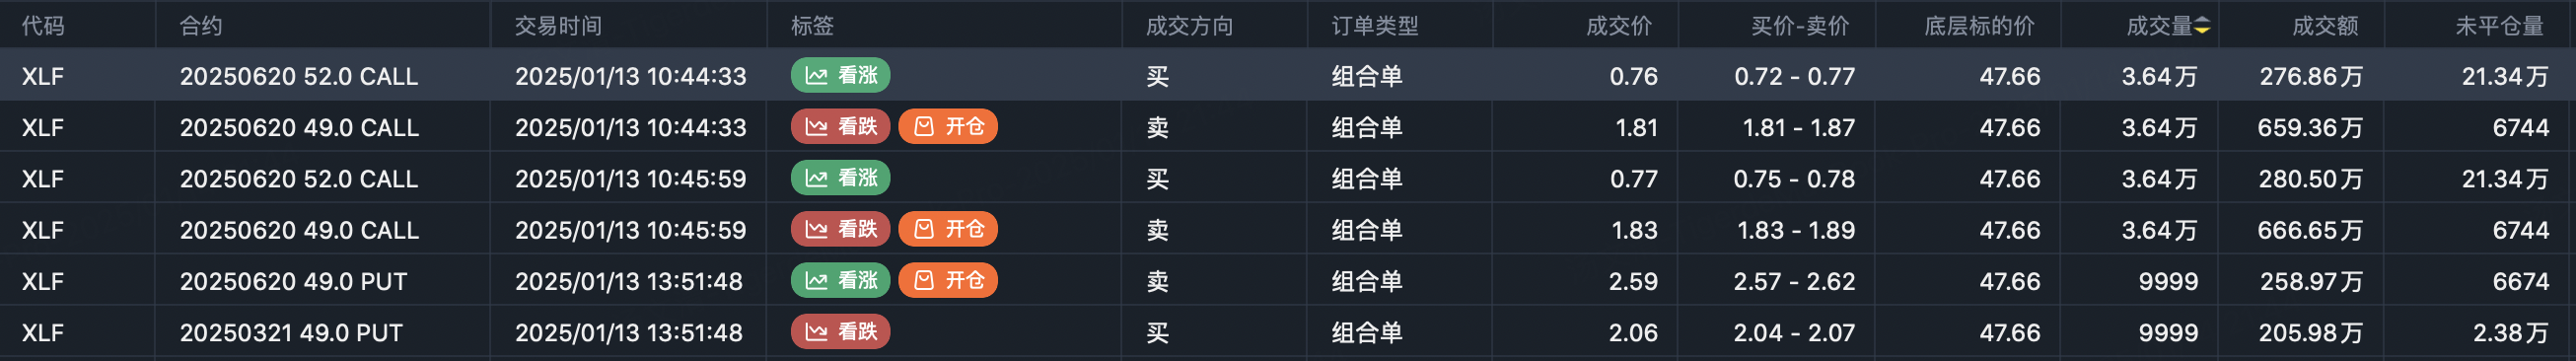2576x361 pixels.
Task: Click the 看涨 tag on 10:45:59 52.0 CALL row
Action: tap(840, 178)
